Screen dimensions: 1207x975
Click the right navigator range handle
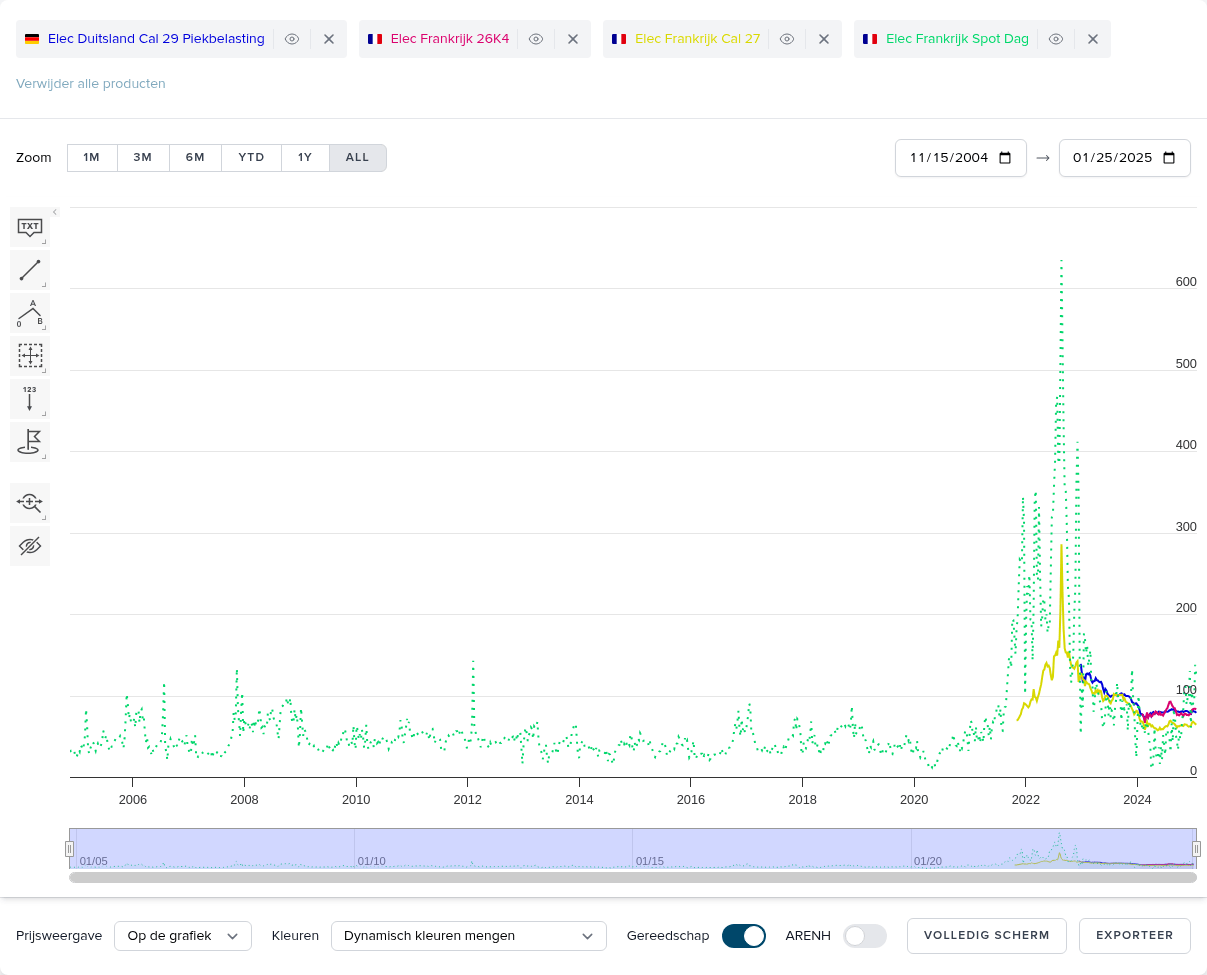pos(1196,849)
